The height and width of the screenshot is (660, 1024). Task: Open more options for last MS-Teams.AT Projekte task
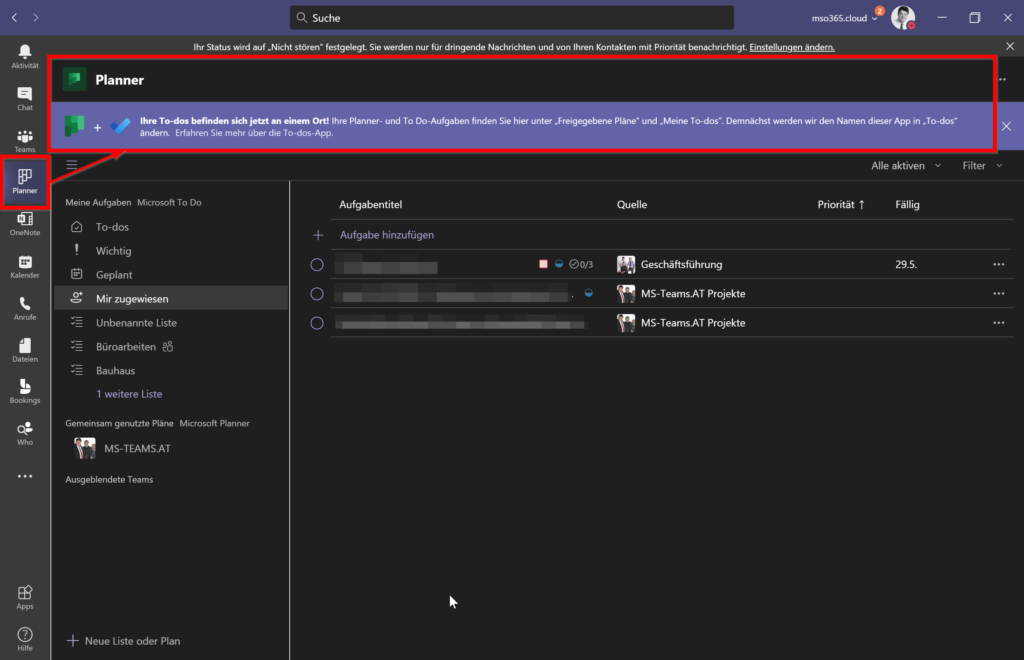(999, 322)
